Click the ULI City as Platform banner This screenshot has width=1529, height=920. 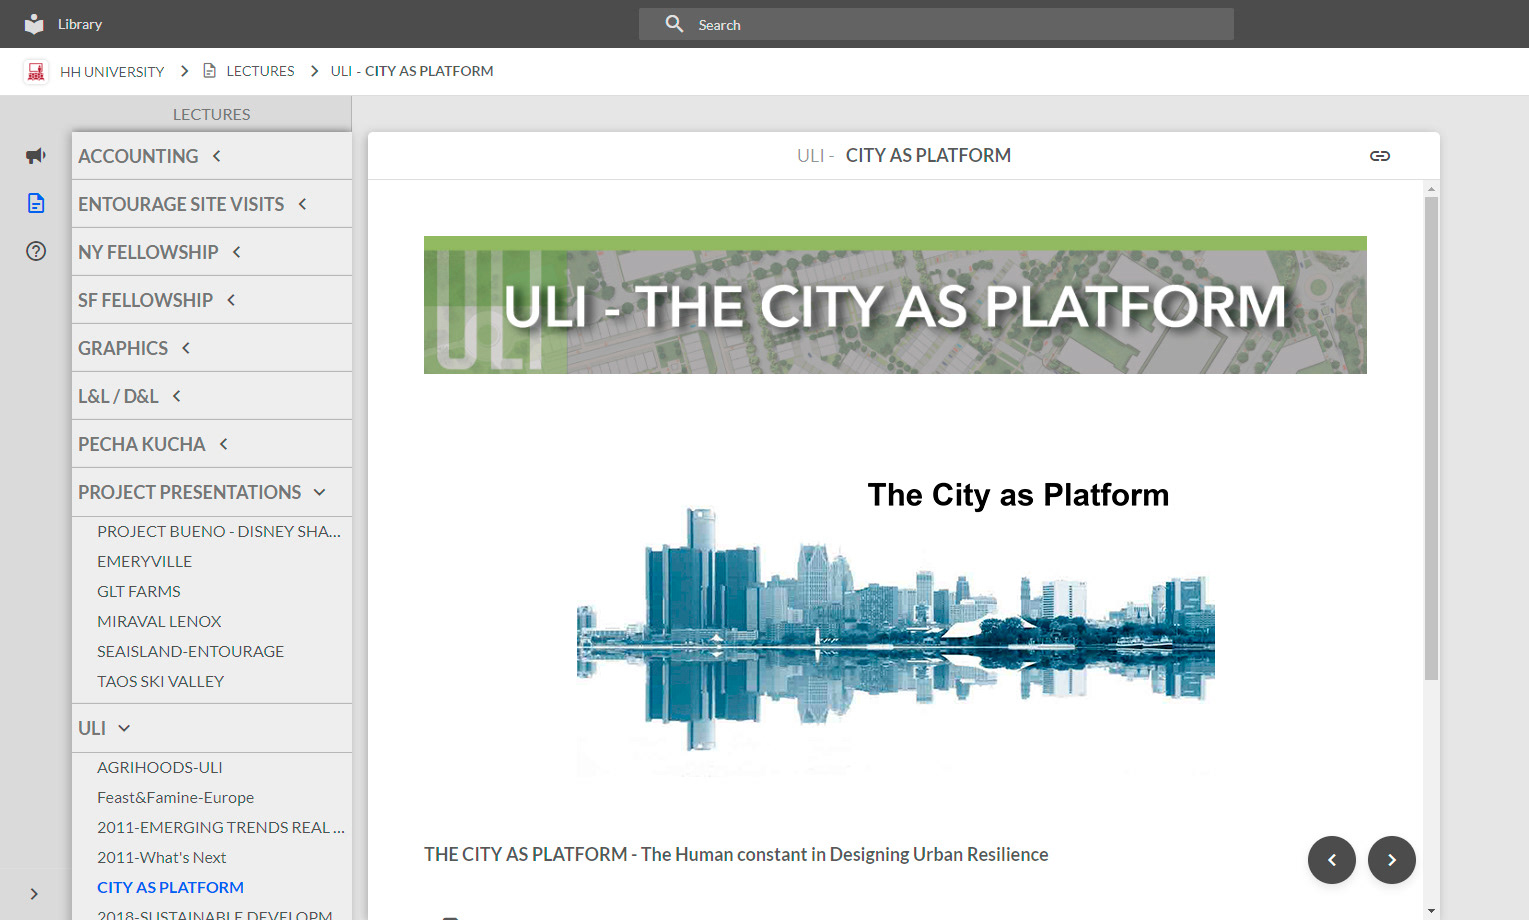(895, 305)
